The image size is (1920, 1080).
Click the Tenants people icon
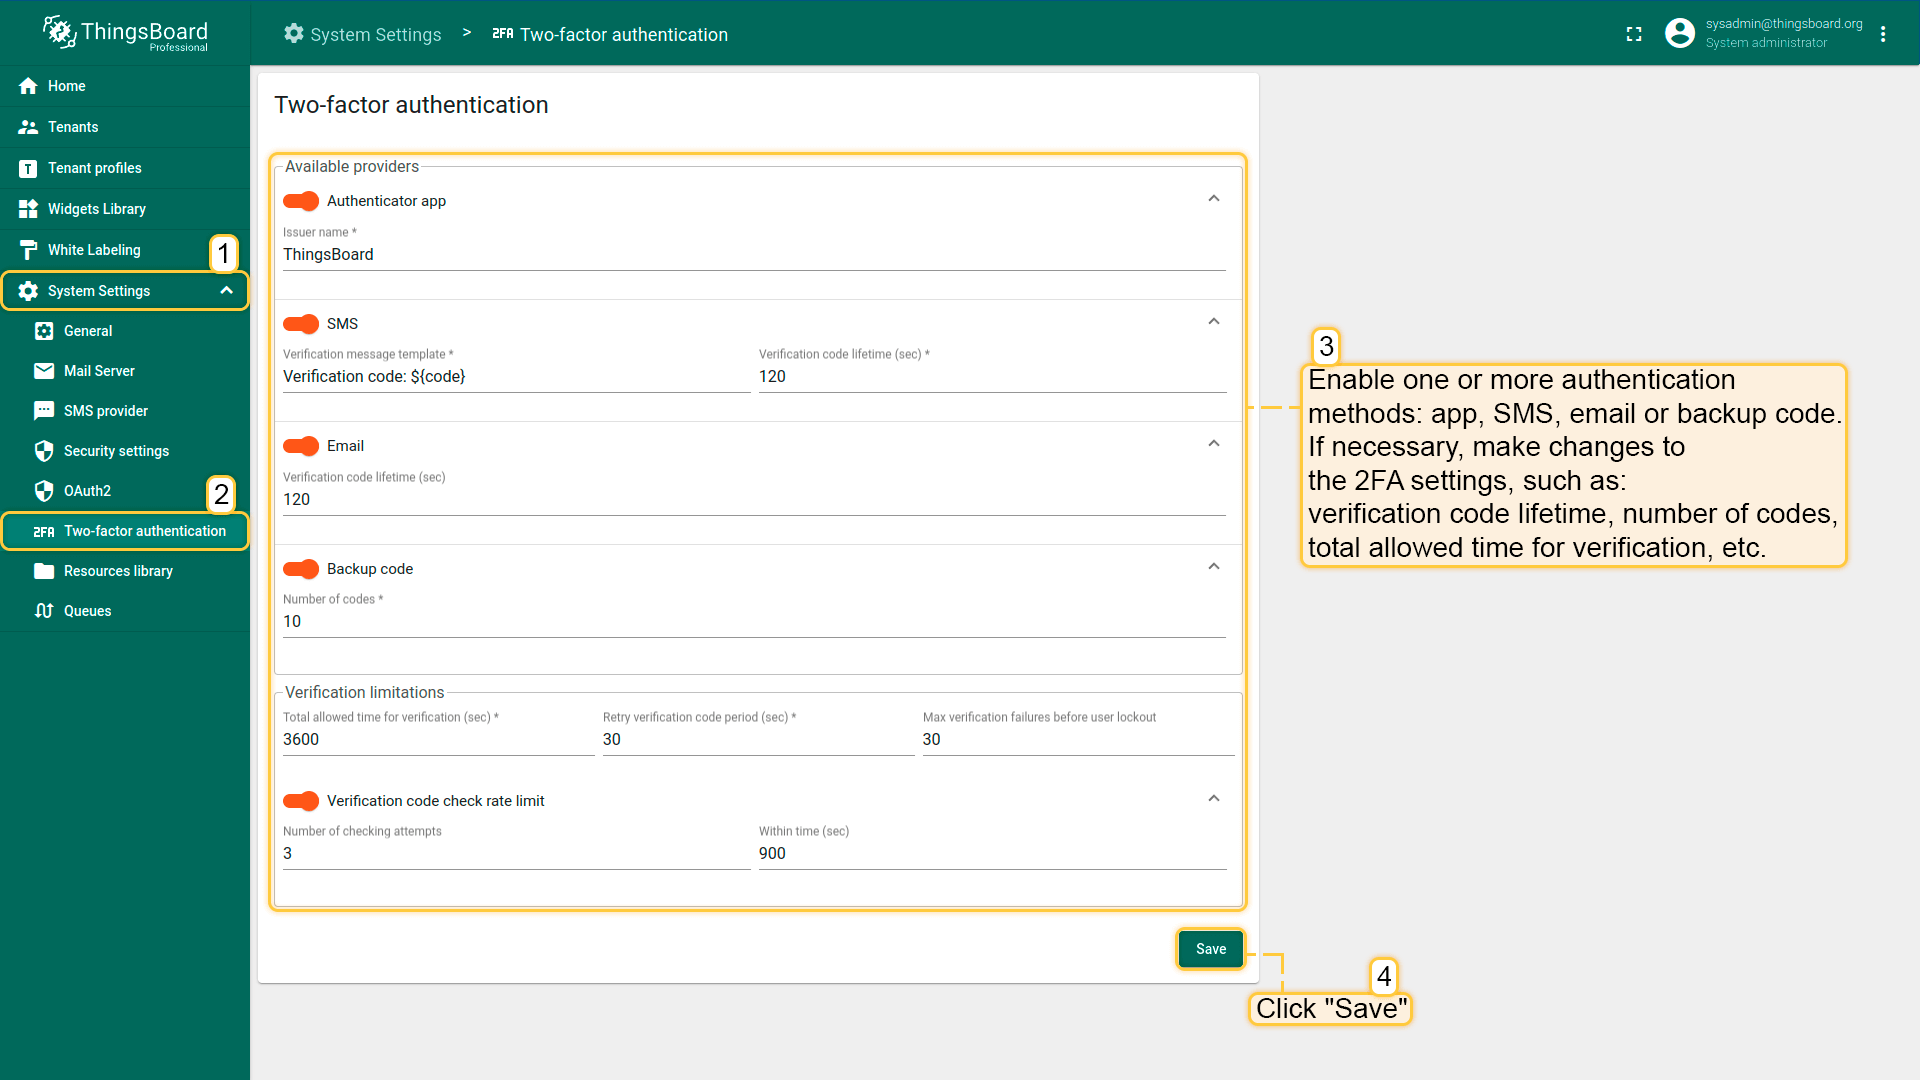point(28,127)
